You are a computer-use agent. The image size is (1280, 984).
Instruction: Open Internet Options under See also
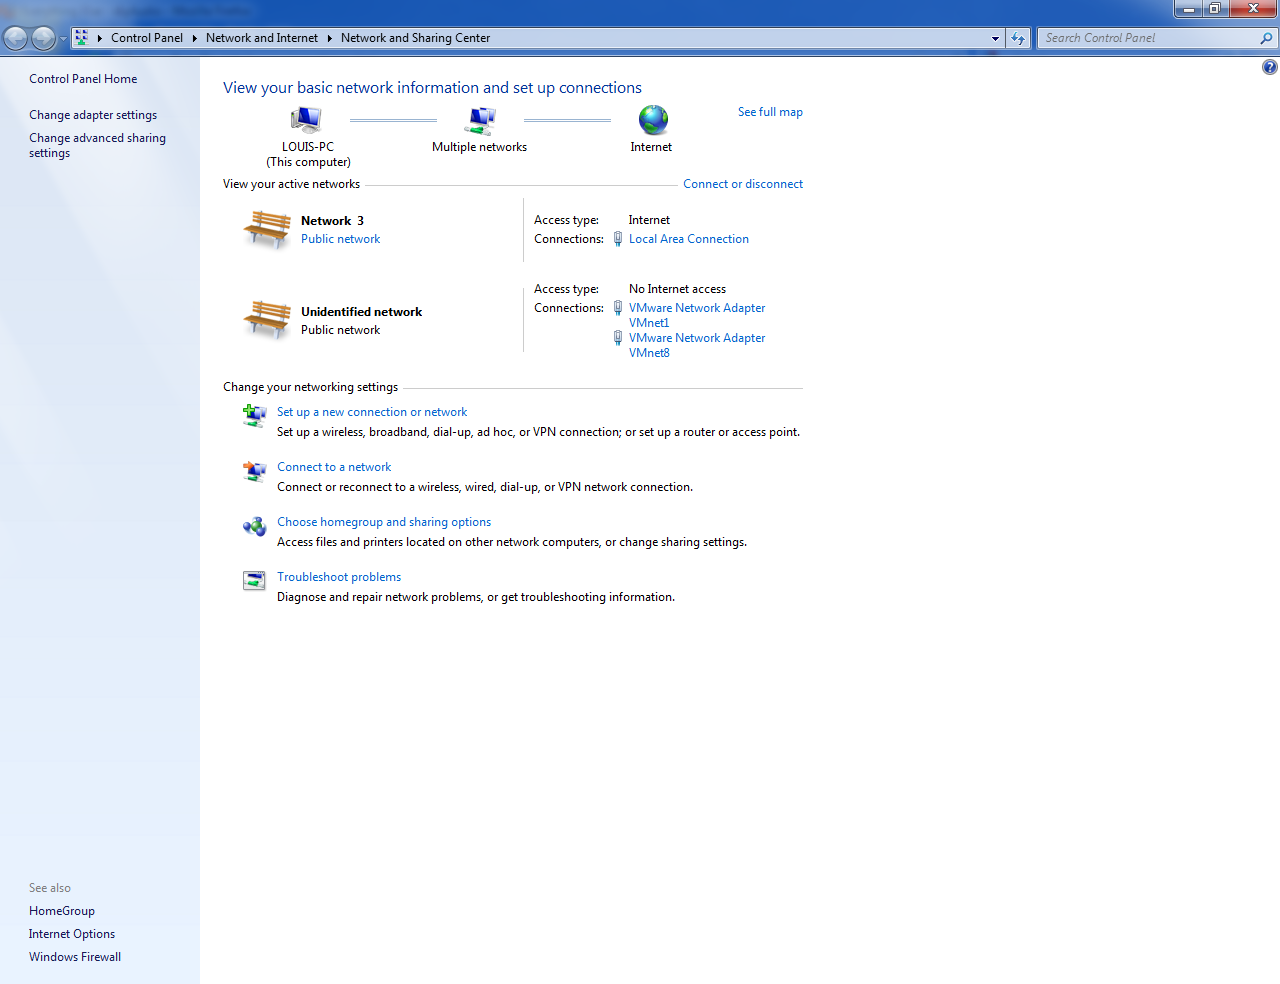point(72,934)
